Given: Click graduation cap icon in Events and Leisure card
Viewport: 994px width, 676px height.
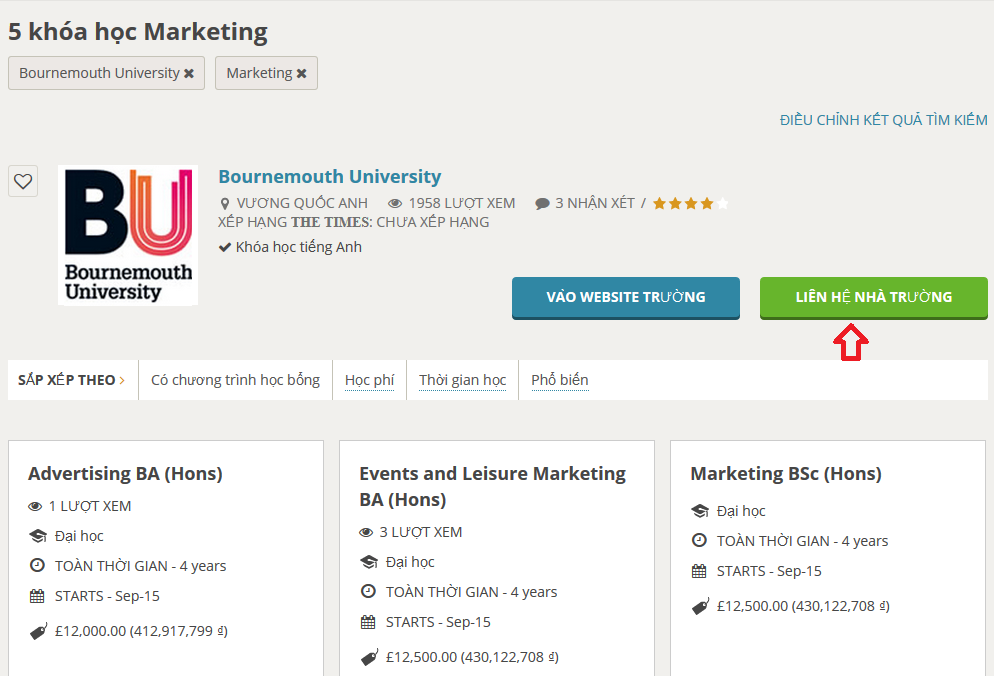Looking at the screenshot, I should pyautogui.click(x=369, y=562).
